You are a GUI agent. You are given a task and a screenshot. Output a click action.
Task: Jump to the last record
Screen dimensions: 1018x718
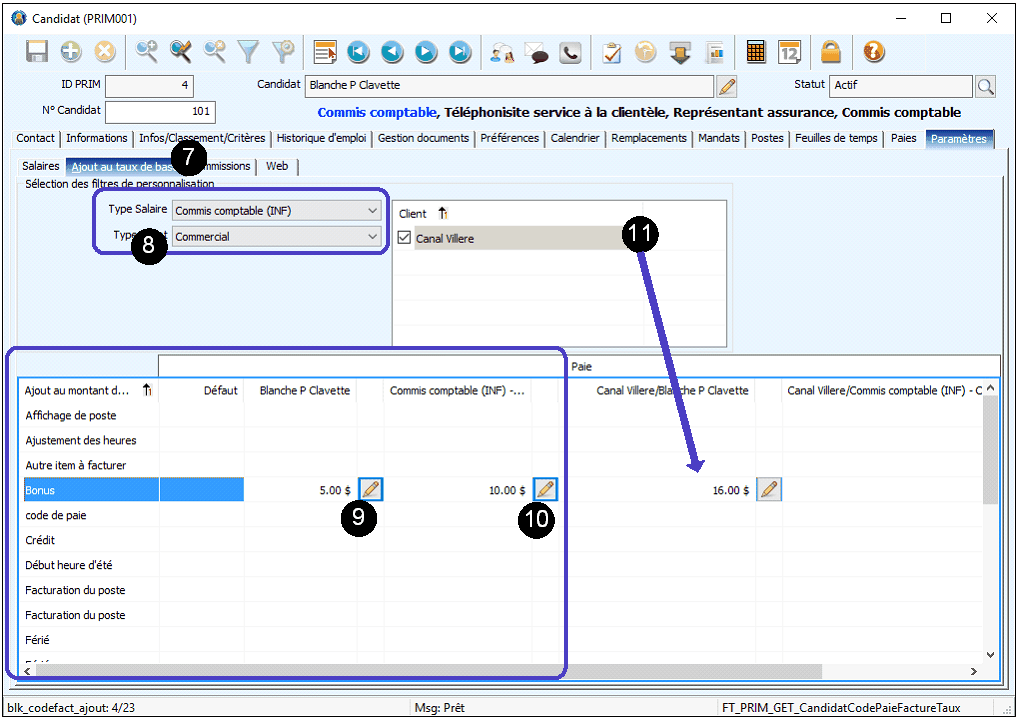pos(459,52)
